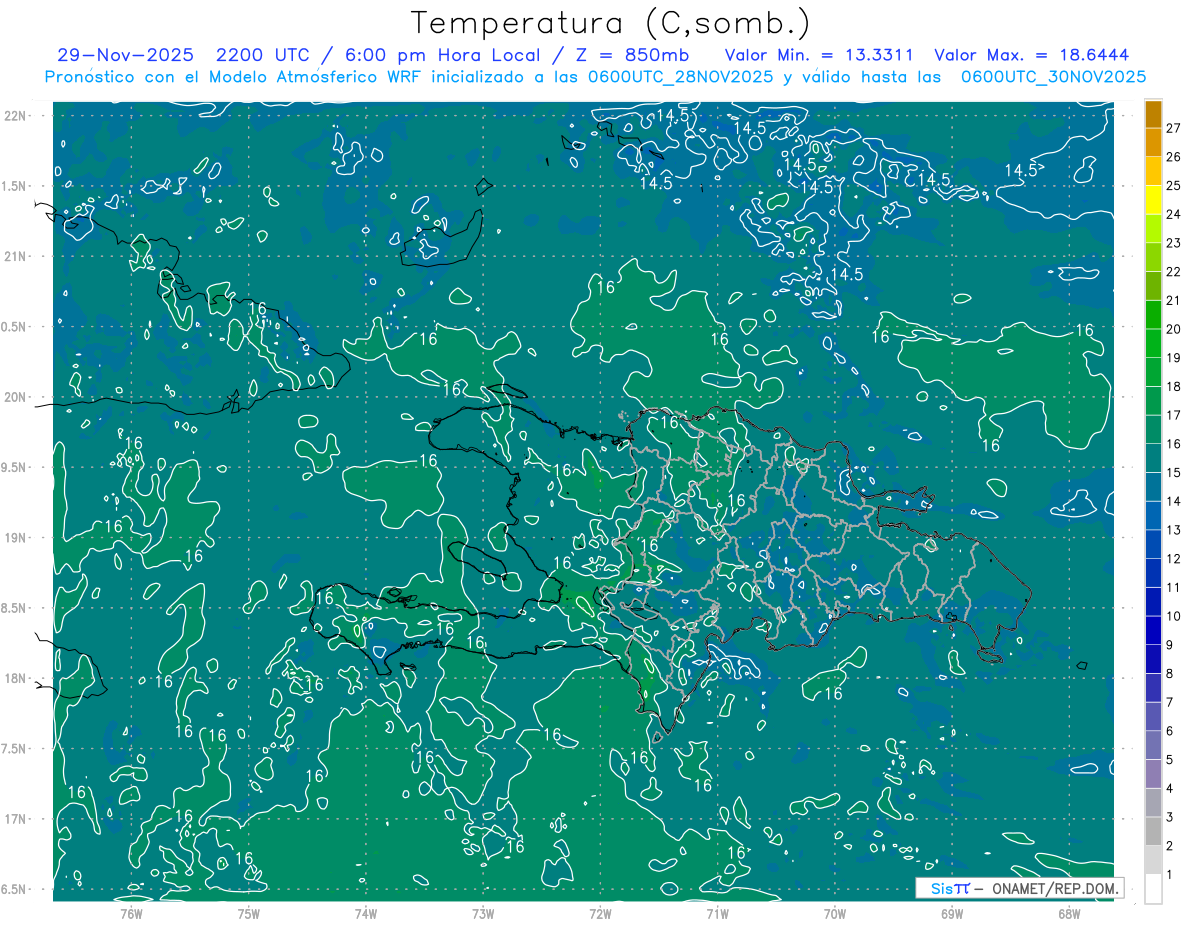Click the color bar label '22'
1200x927 pixels.
[x=1174, y=272]
